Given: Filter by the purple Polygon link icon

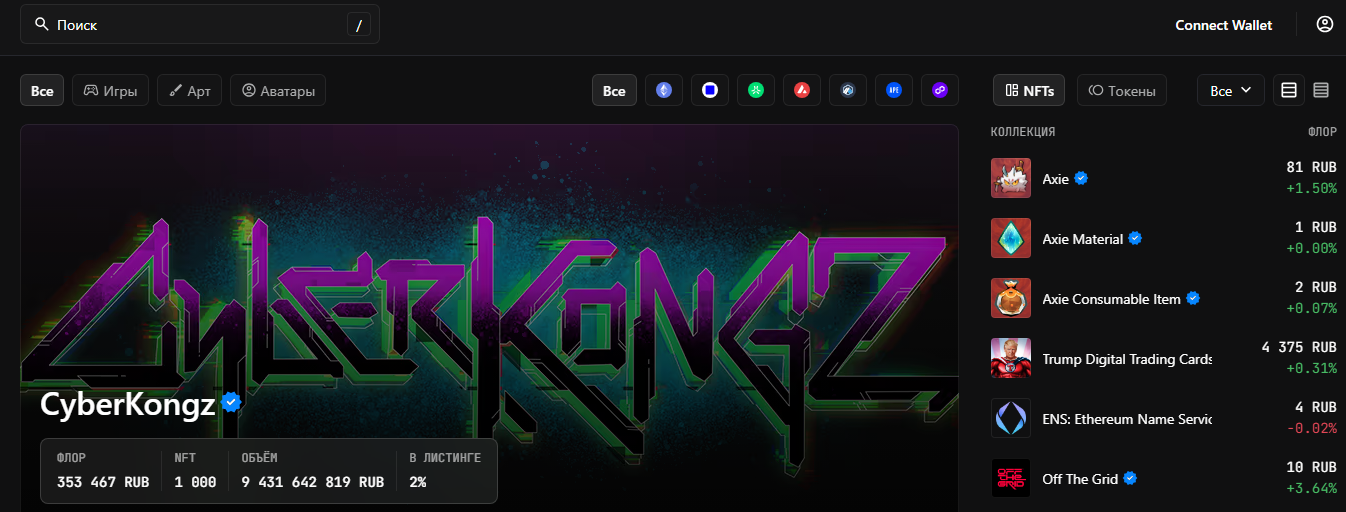Looking at the screenshot, I should pyautogui.click(x=940, y=90).
